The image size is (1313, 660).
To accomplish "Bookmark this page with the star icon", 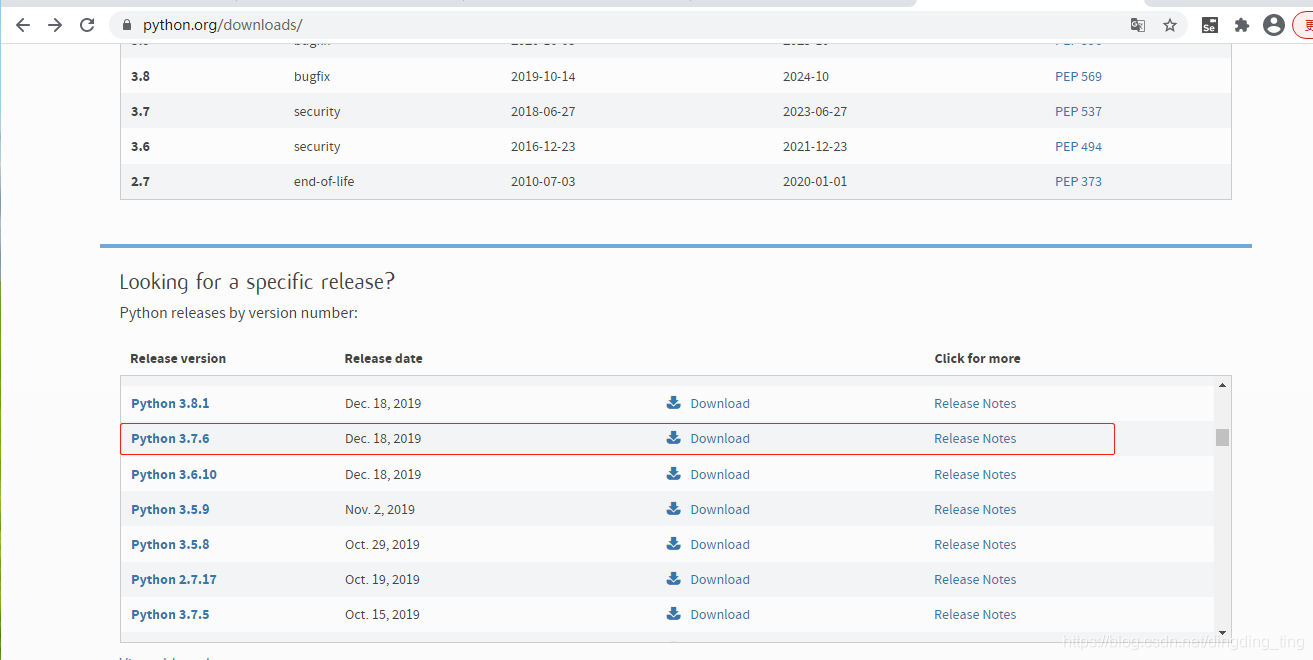I will 1170,25.
